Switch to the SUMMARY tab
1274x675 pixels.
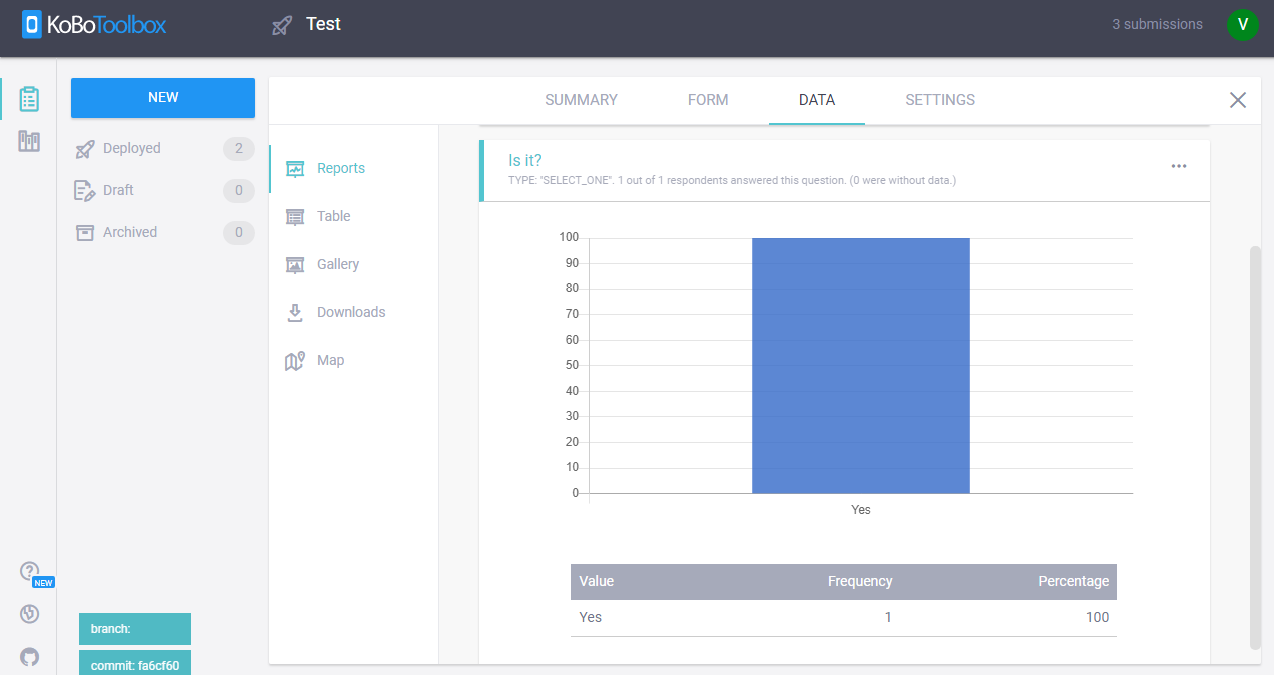pos(581,100)
